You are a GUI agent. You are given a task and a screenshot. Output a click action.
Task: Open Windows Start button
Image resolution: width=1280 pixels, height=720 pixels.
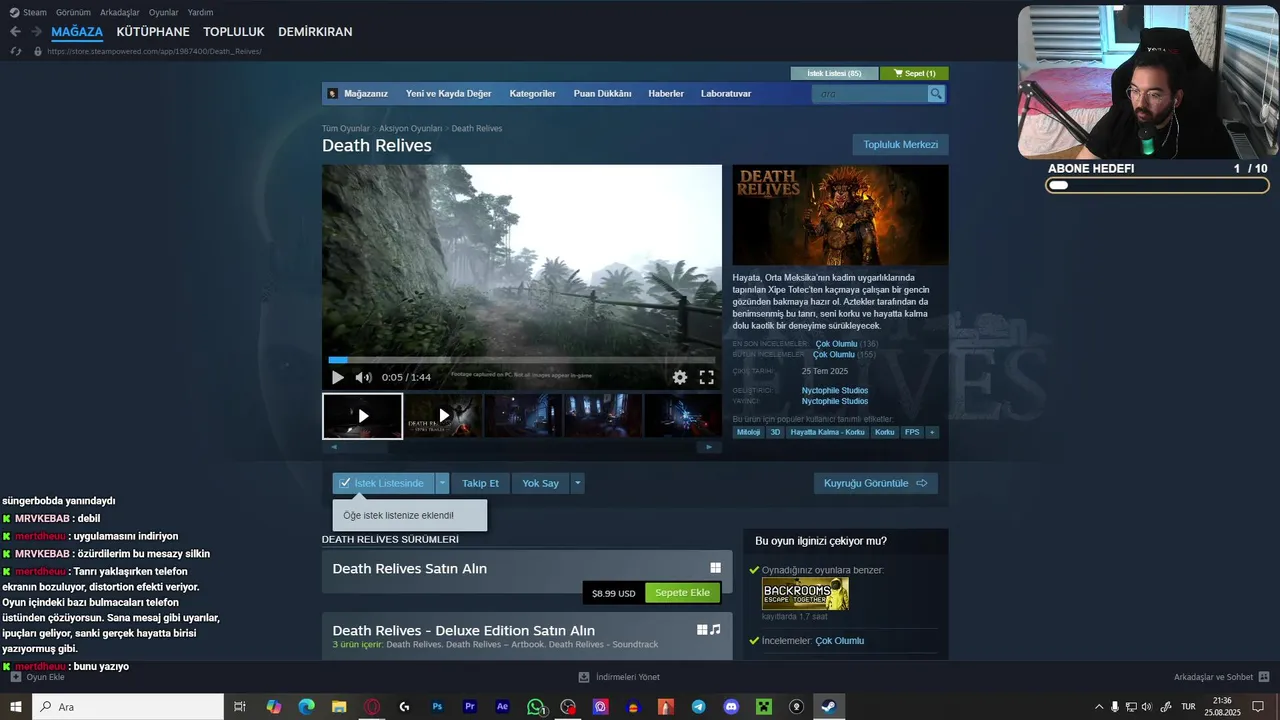(x=16, y=707)
